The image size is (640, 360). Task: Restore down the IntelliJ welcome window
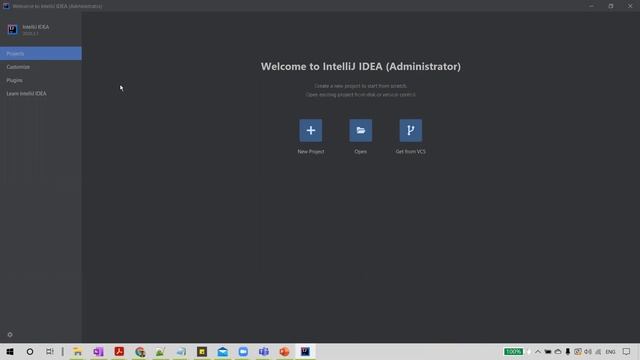pyautogui.click(x=611, y=6)
